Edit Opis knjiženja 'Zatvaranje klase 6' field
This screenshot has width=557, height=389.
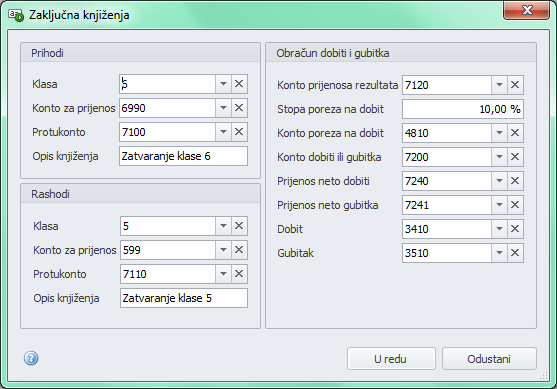point(183,156)
